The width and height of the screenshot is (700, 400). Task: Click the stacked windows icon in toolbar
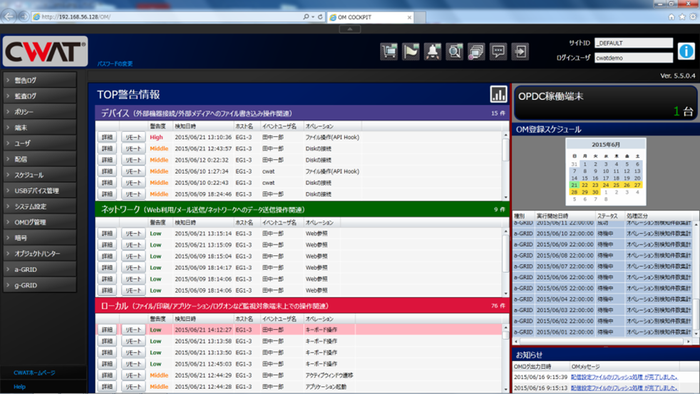[x=477, y=51]
